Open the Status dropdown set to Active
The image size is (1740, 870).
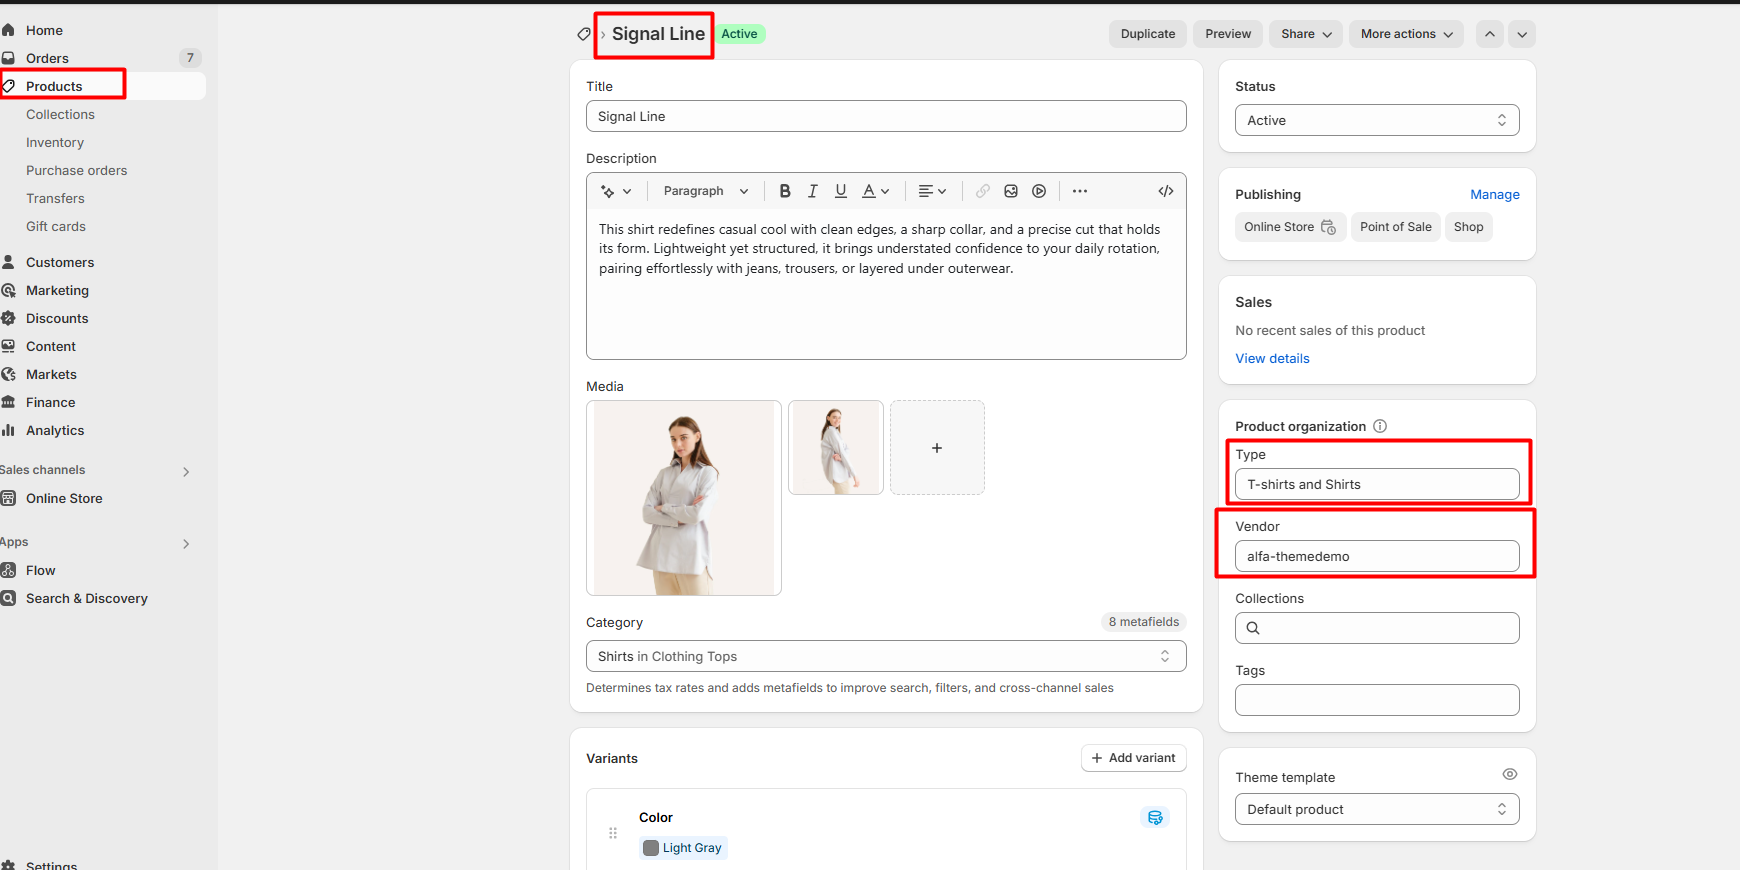click(1377, 120)
